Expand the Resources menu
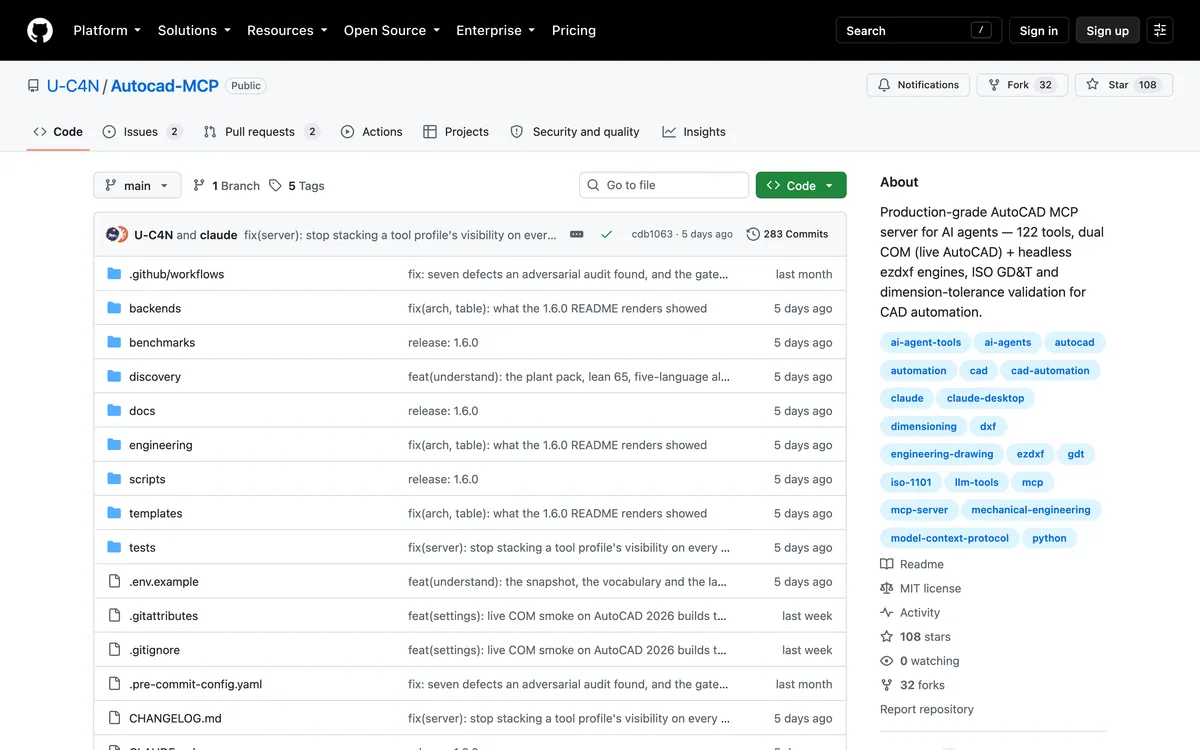 [x=287, y=30]
